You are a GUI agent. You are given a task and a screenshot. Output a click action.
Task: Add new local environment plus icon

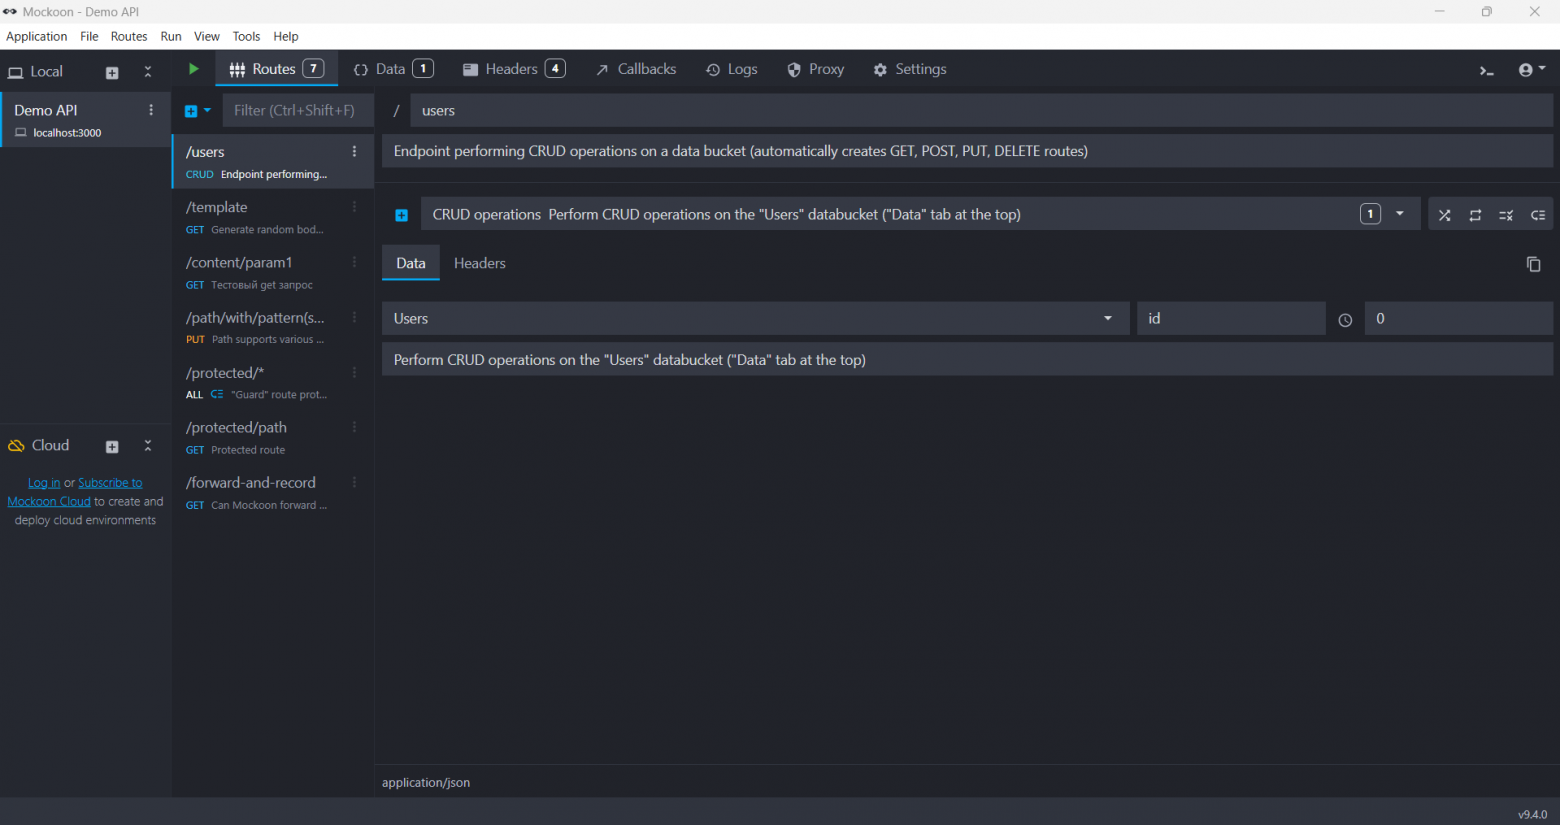(112, 72)
